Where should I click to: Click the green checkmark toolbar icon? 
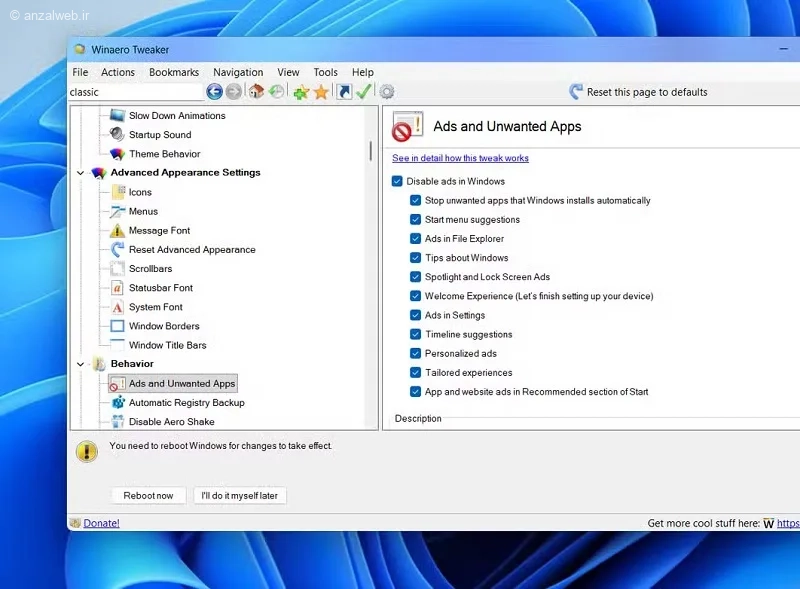[364, 92]
